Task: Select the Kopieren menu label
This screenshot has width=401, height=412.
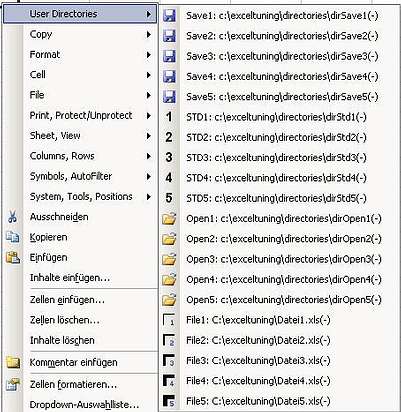Action: pos(48,237)
